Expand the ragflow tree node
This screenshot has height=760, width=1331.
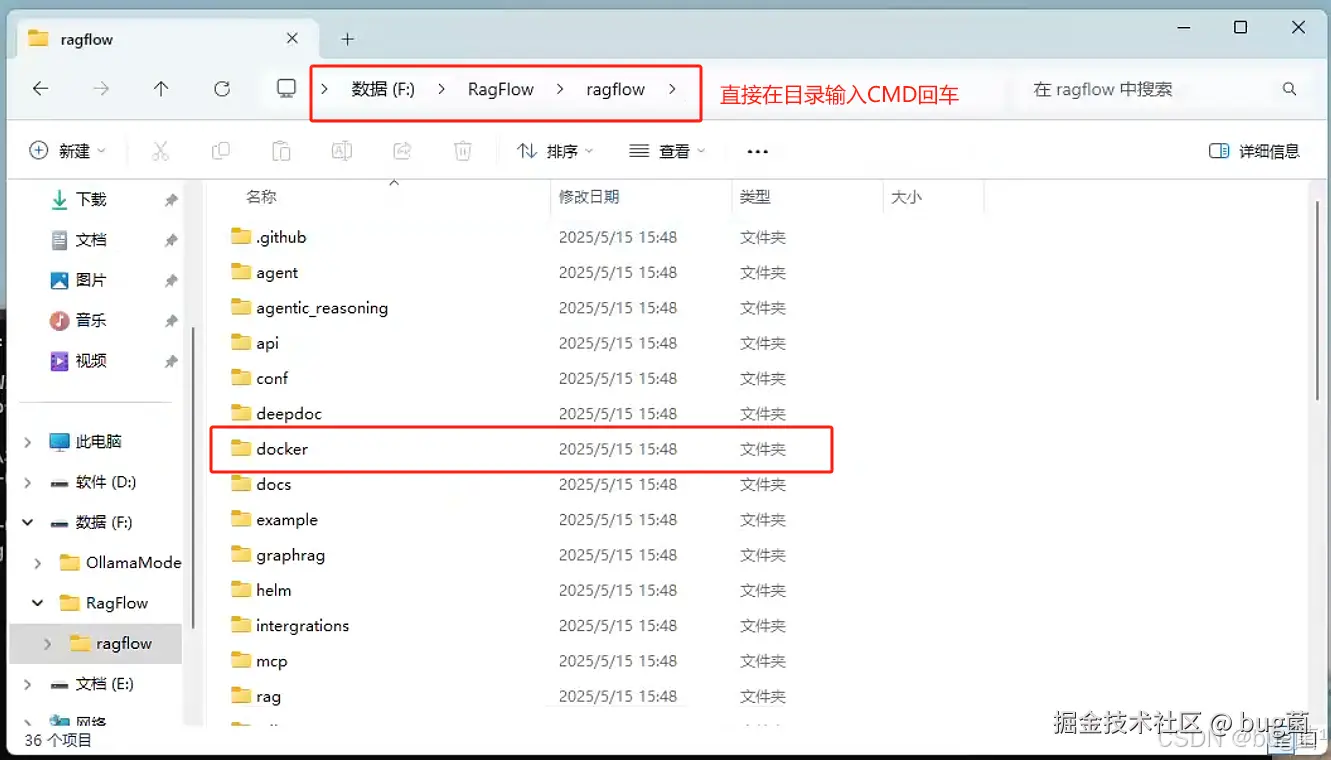point(48,644)
